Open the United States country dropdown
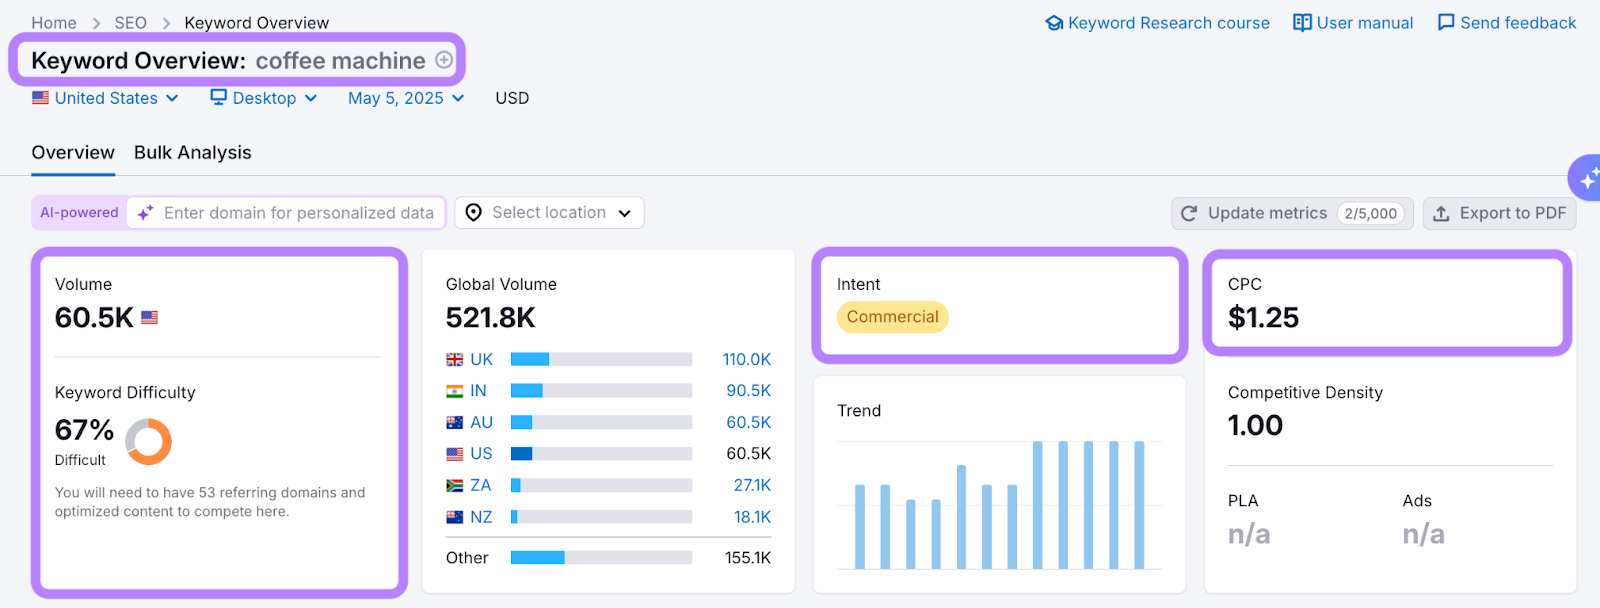 click(x=105, y=98)
